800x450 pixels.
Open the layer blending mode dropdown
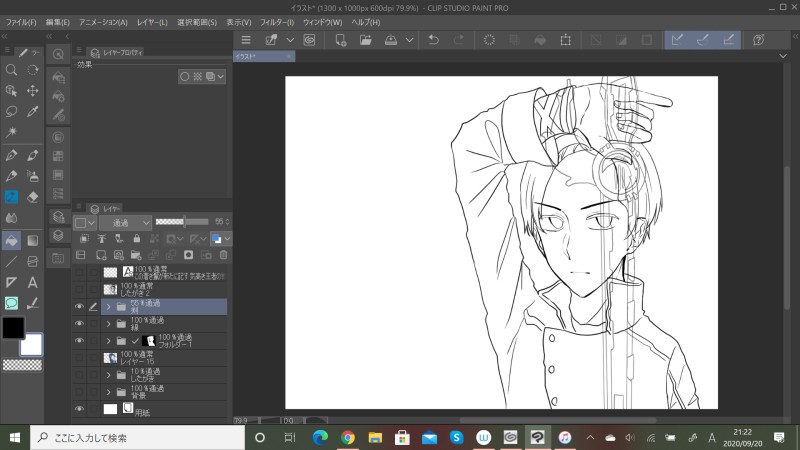125,221
